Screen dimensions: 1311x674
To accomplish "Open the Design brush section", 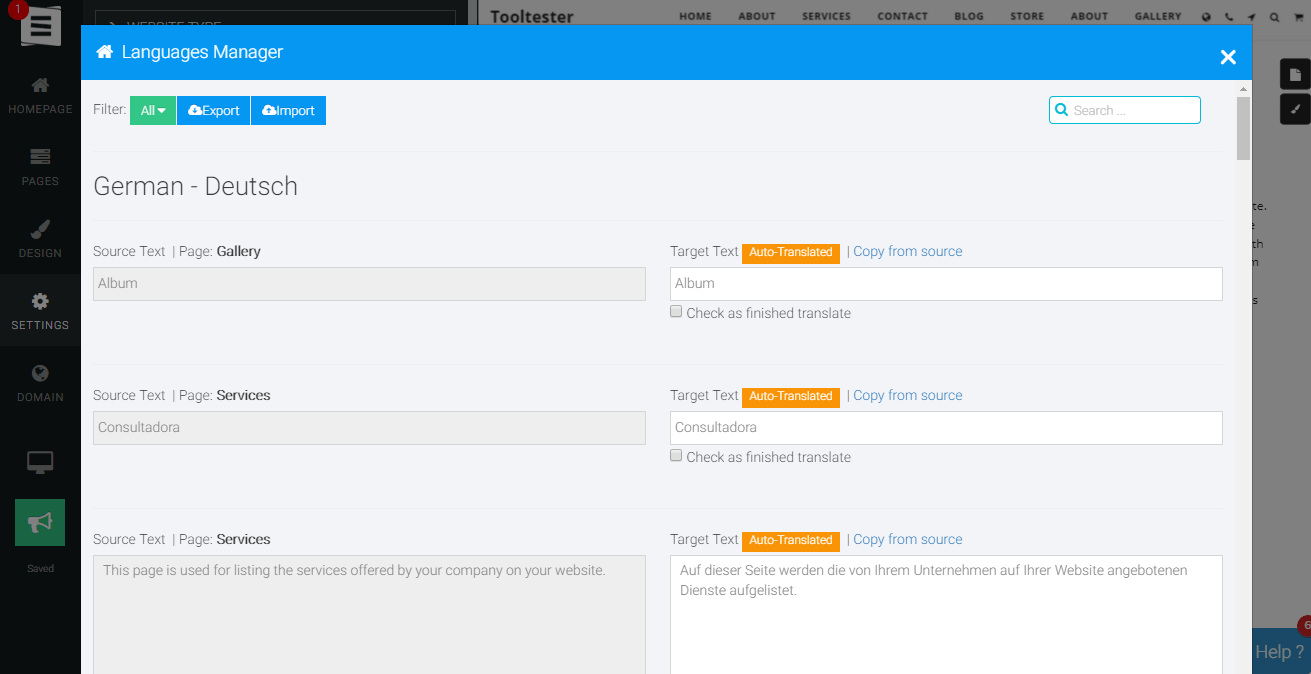I will point(40,240).
